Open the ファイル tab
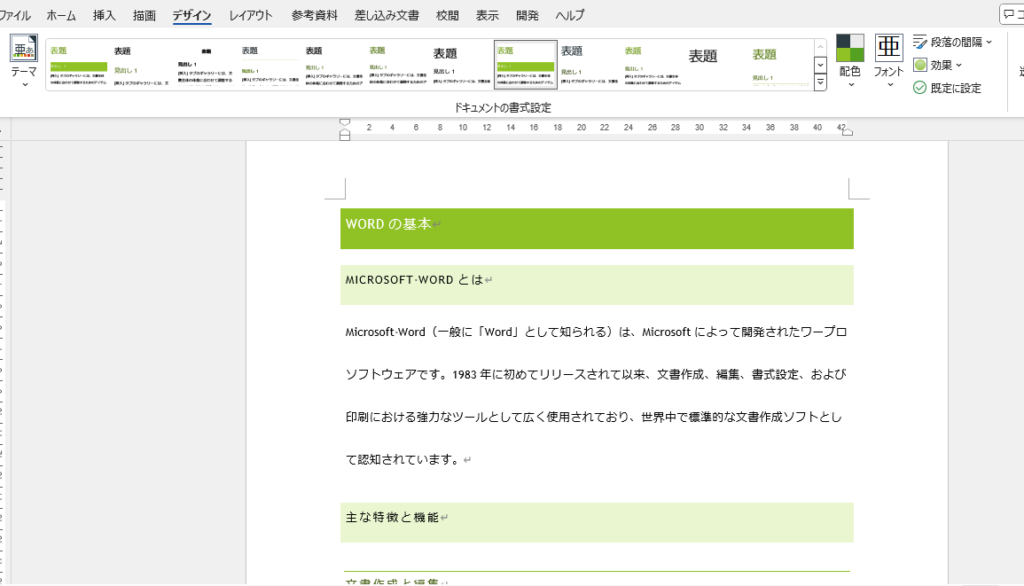Image resolution: width=1024 pixels, height=586 pixels. (14, 15)
